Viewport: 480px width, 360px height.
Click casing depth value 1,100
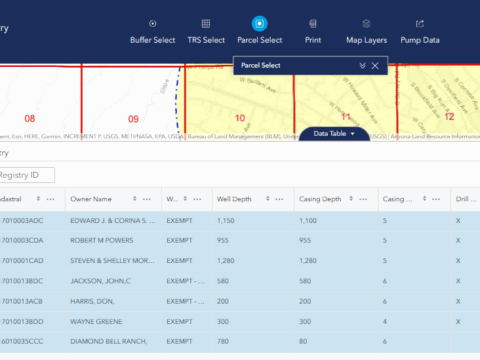click(x=308, y=221)
